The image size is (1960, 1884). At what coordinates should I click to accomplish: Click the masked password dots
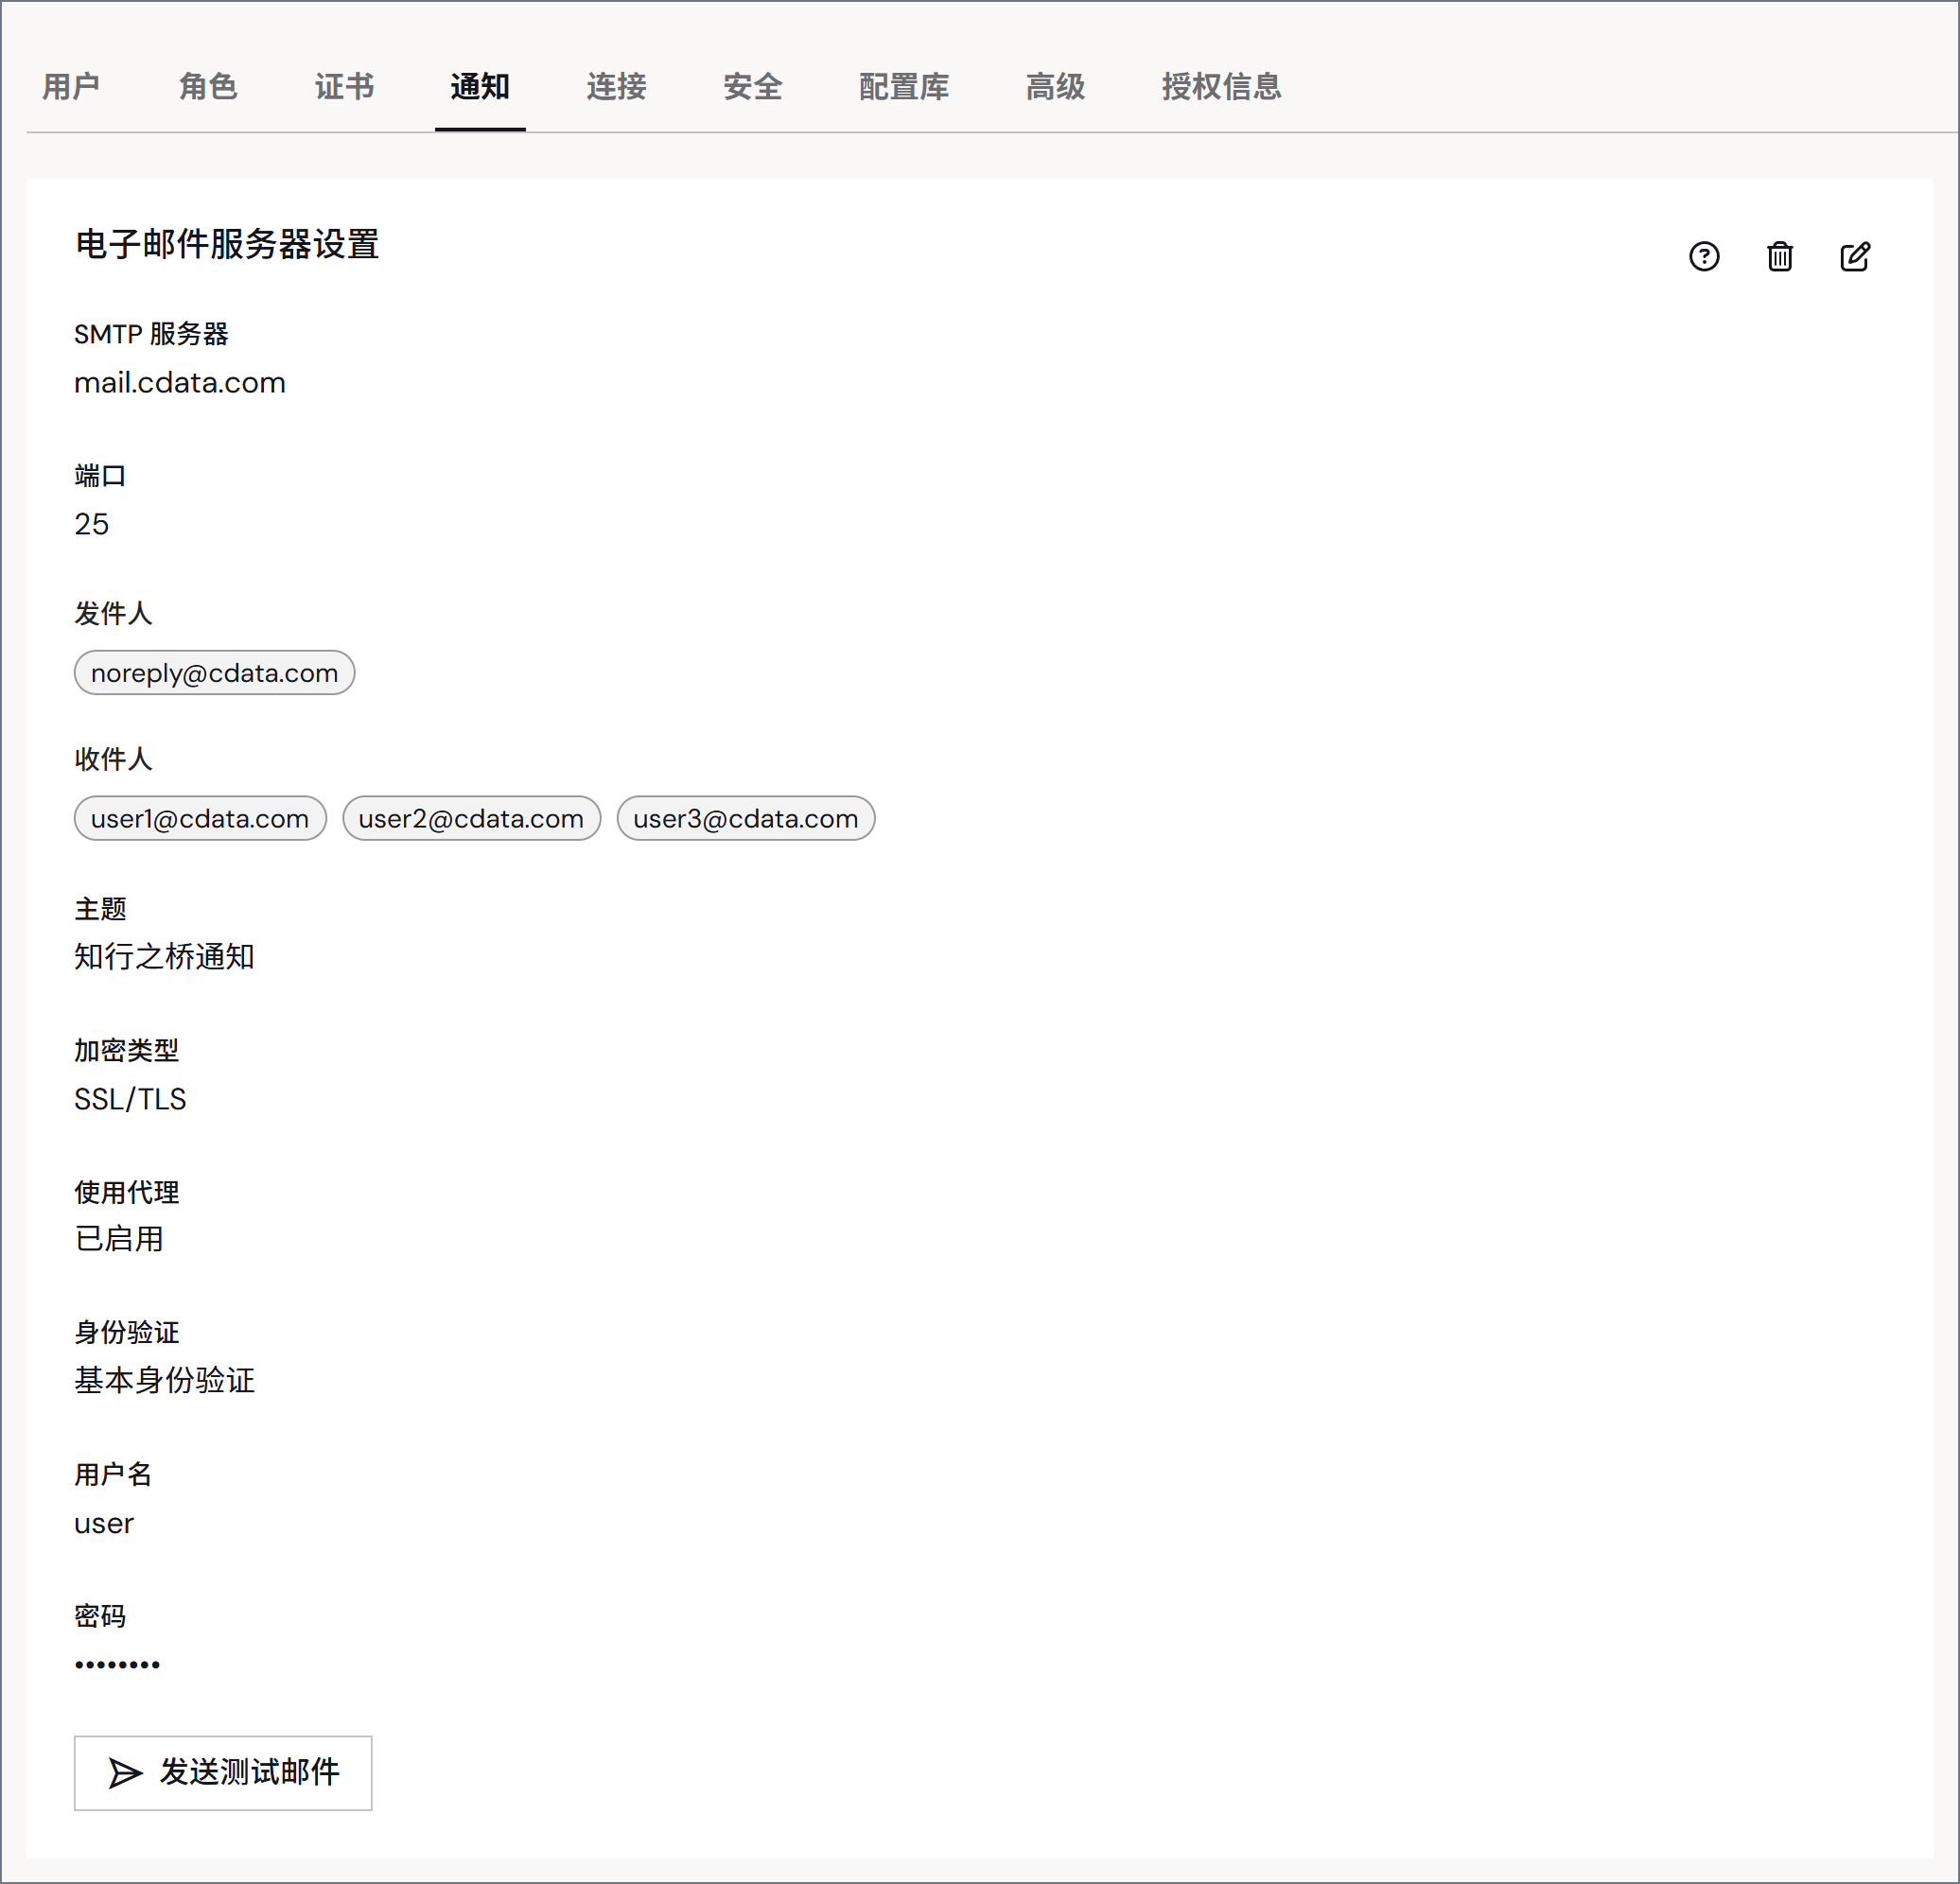coord(117,1664)
